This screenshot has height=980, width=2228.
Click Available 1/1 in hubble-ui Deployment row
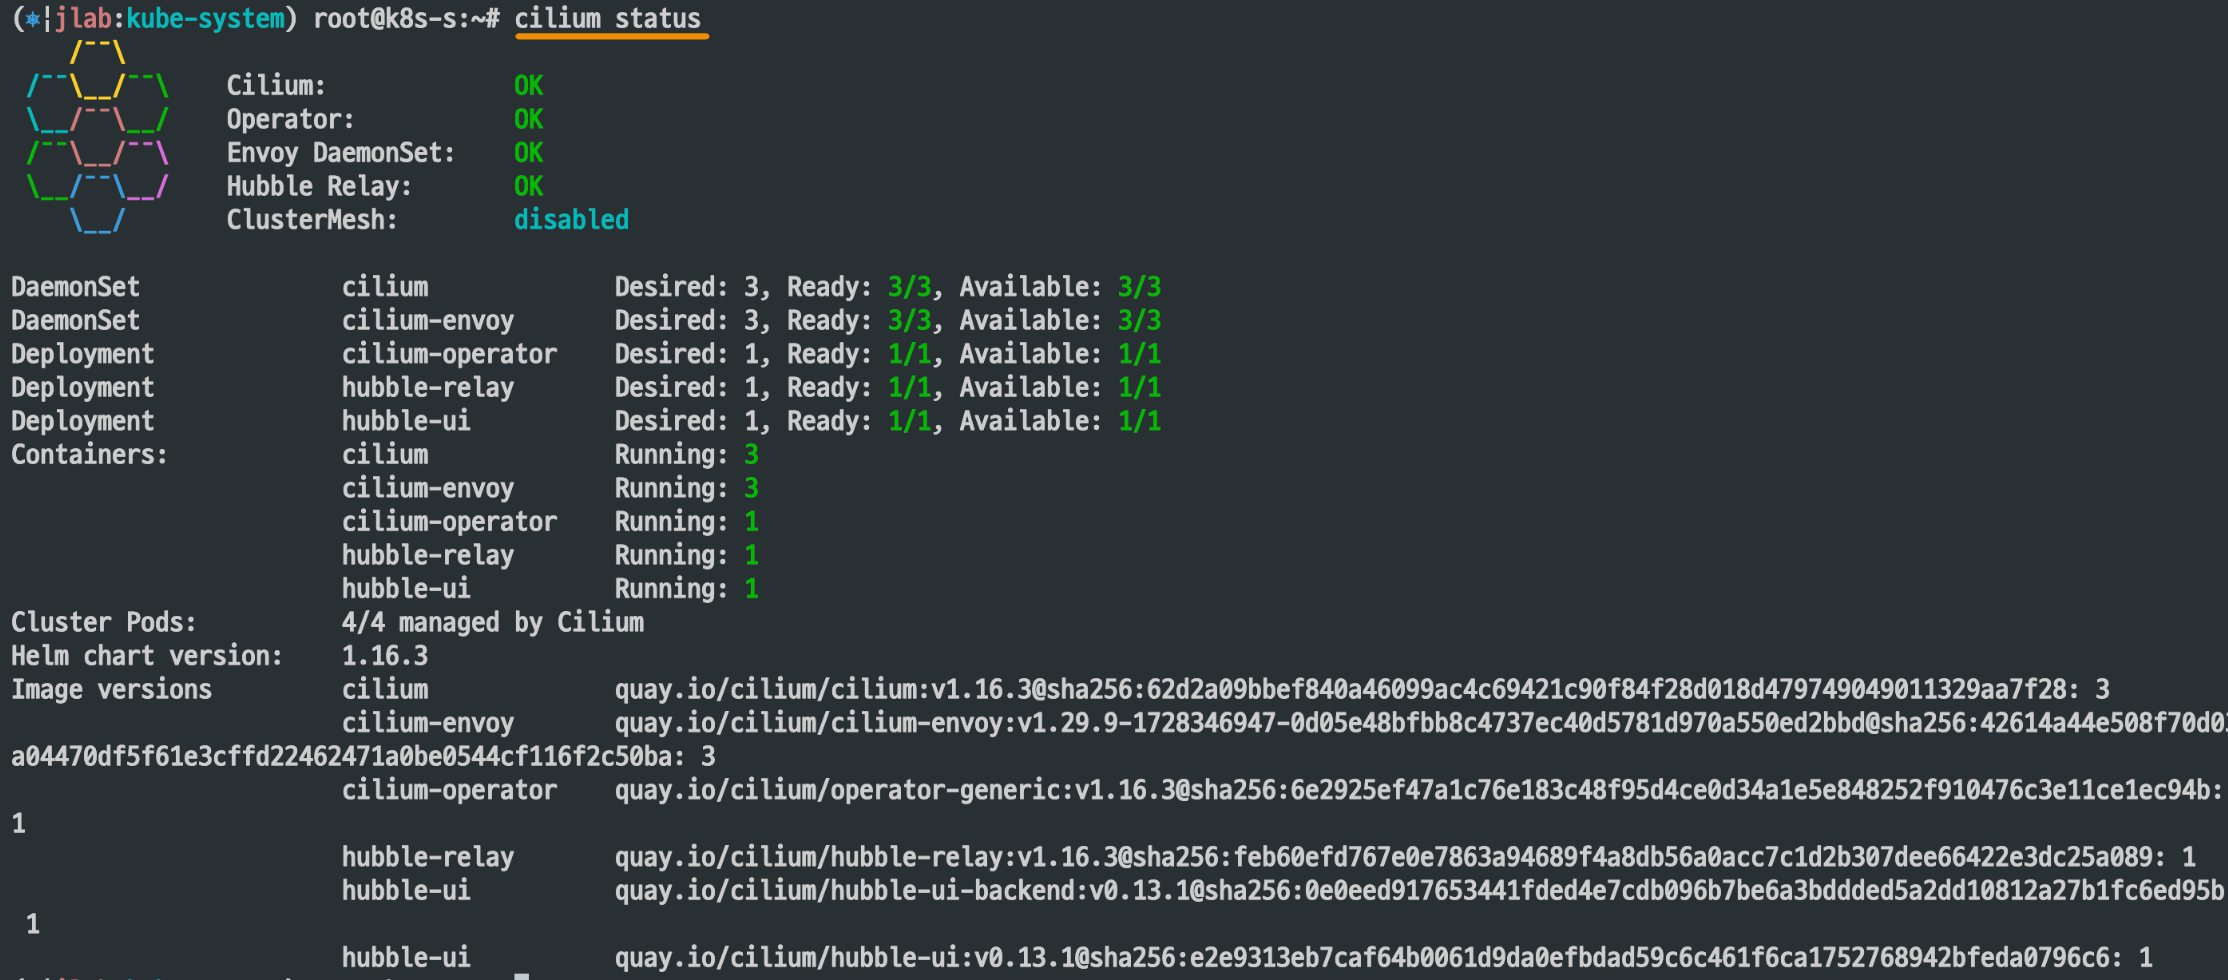tap(1139, 421)
